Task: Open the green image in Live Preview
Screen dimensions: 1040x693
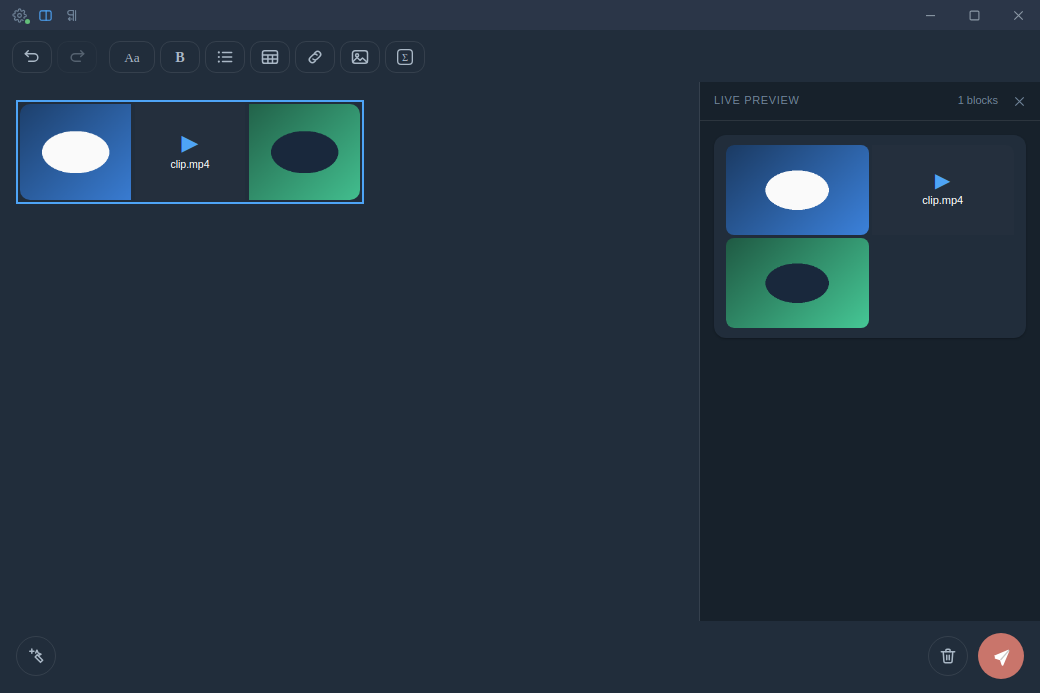Action: pyautogui.click(x=797, y=283)
